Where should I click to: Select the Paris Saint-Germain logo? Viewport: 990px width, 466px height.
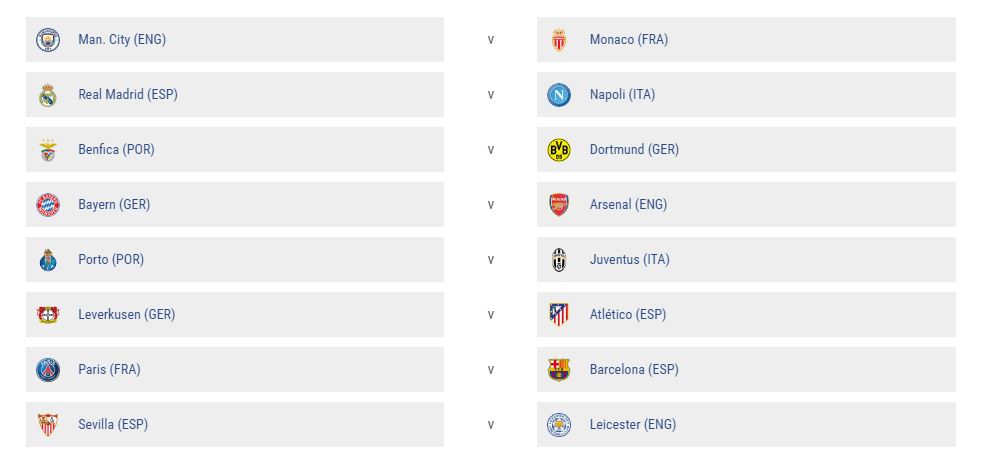48,369
